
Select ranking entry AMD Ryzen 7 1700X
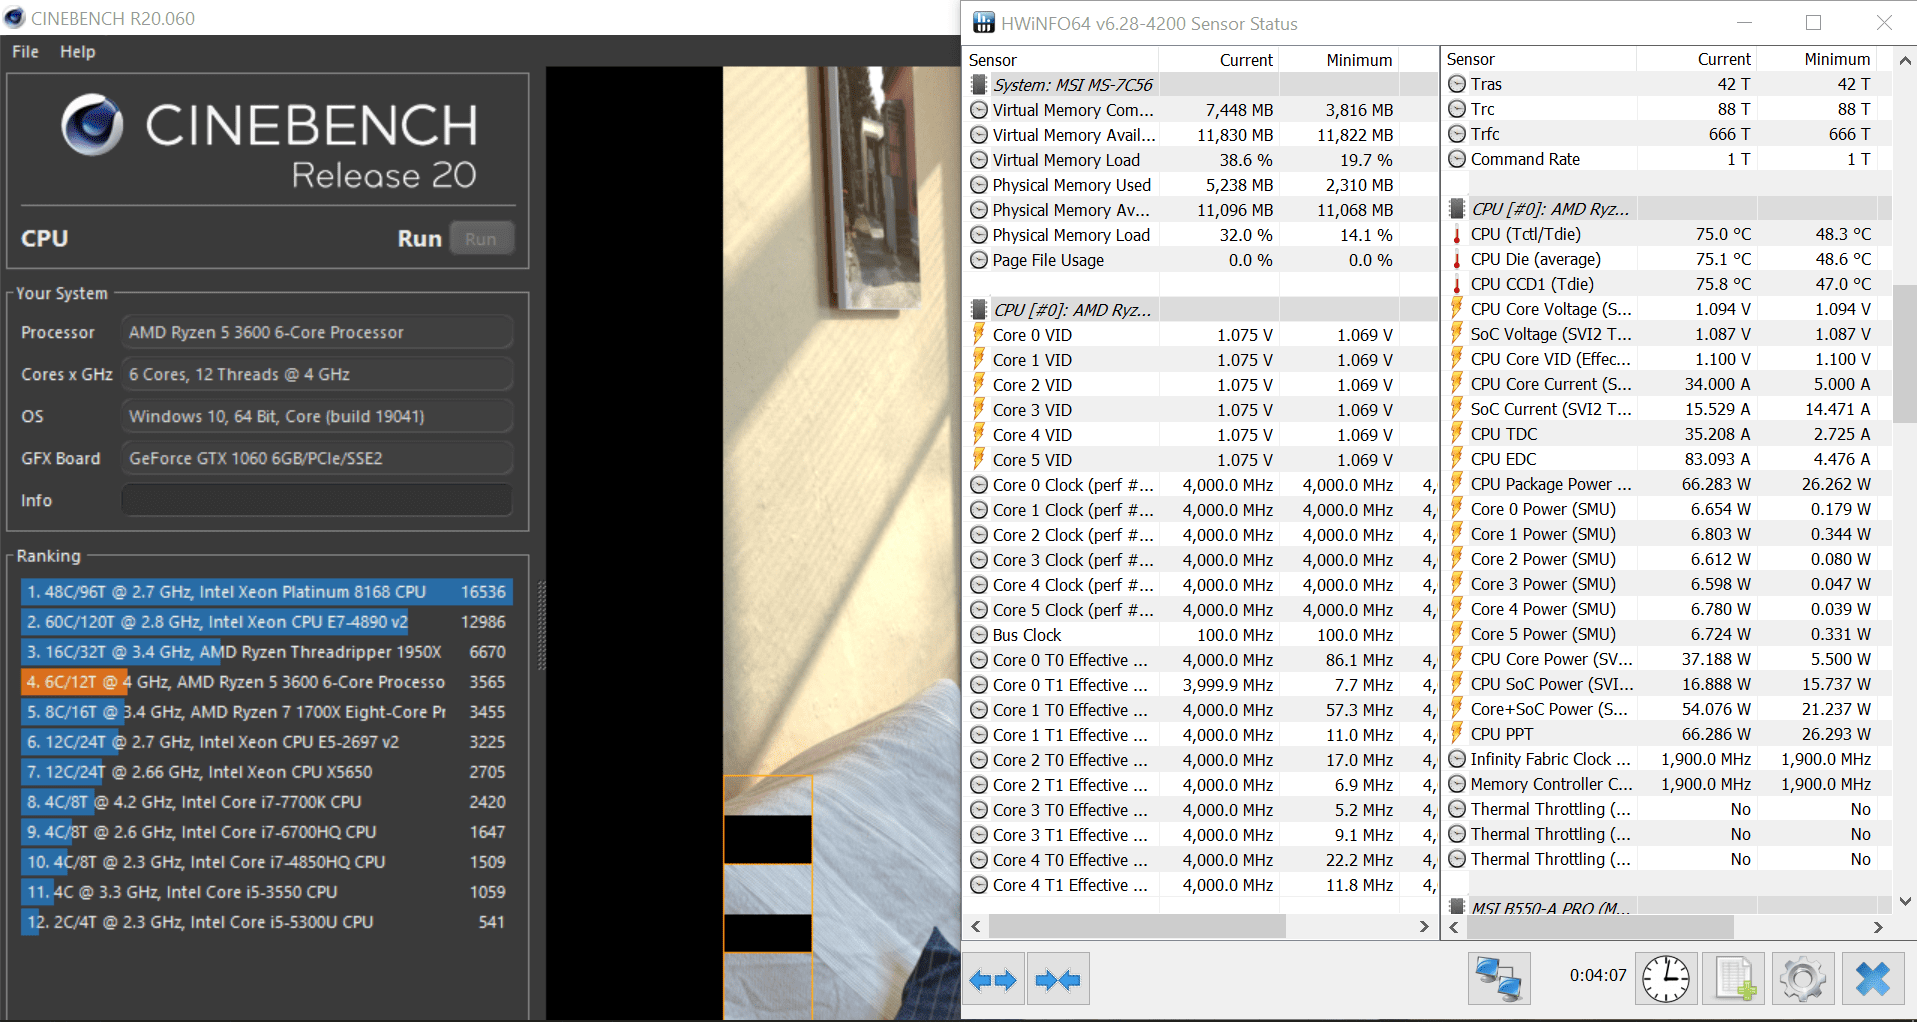coord(267,712)
